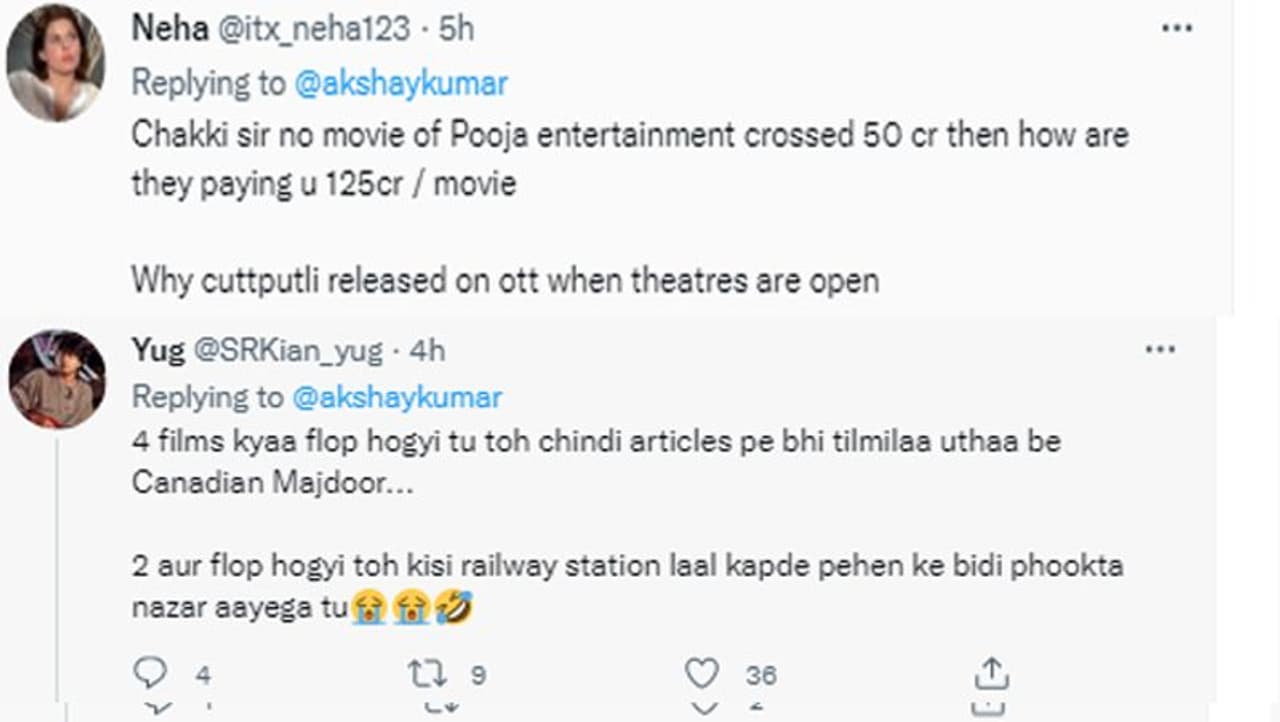
Task: Click the display name Neha
Action: click(158, 28)
